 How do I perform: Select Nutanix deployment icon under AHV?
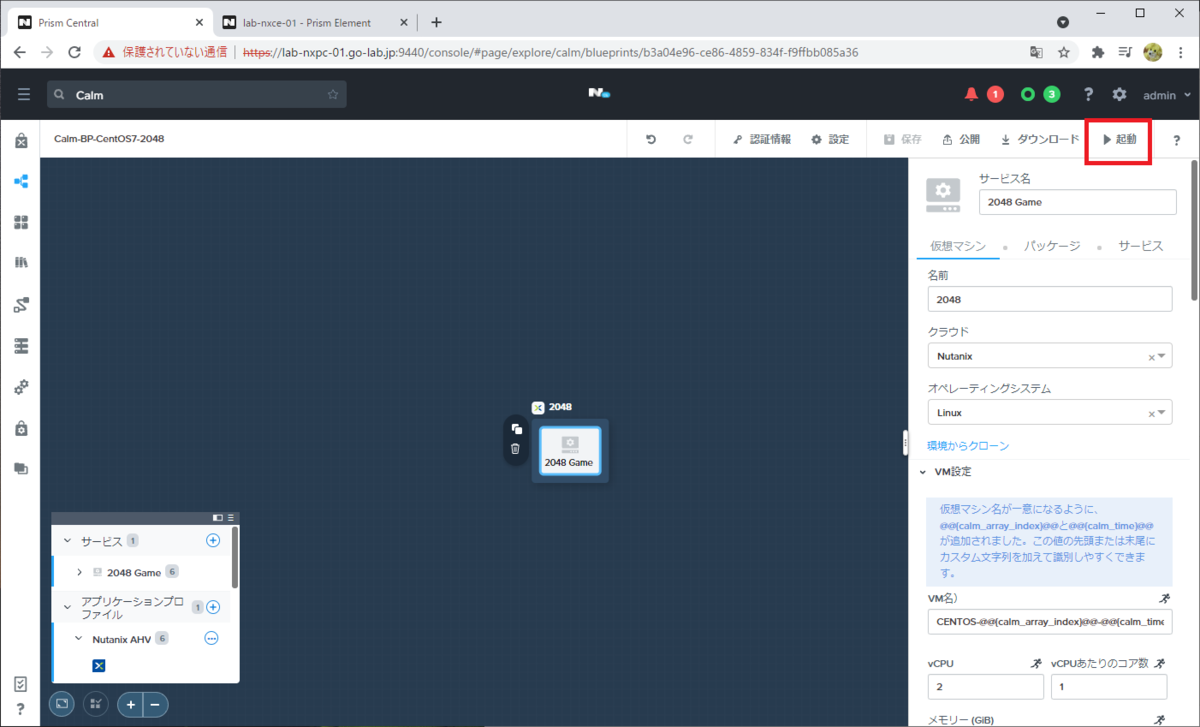point(99,666)
